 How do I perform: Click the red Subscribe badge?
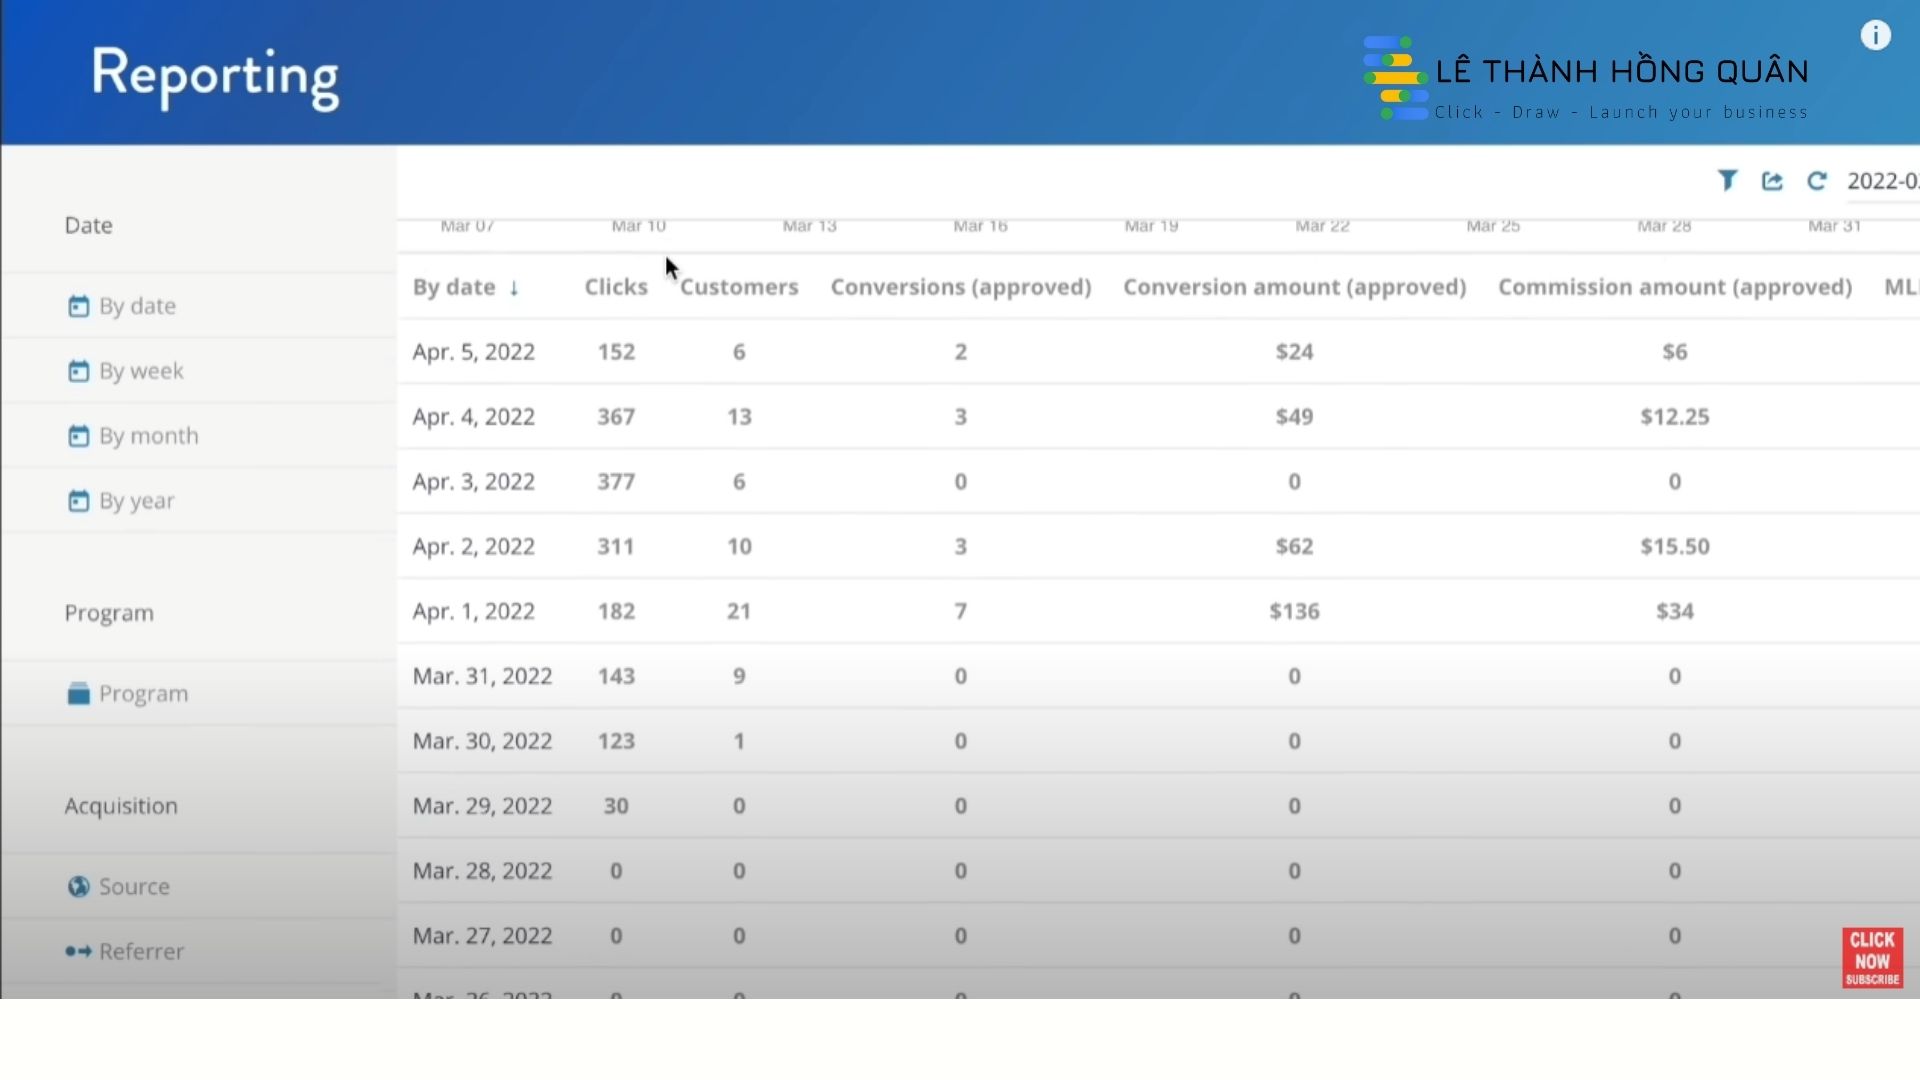tap(1872, 958)
